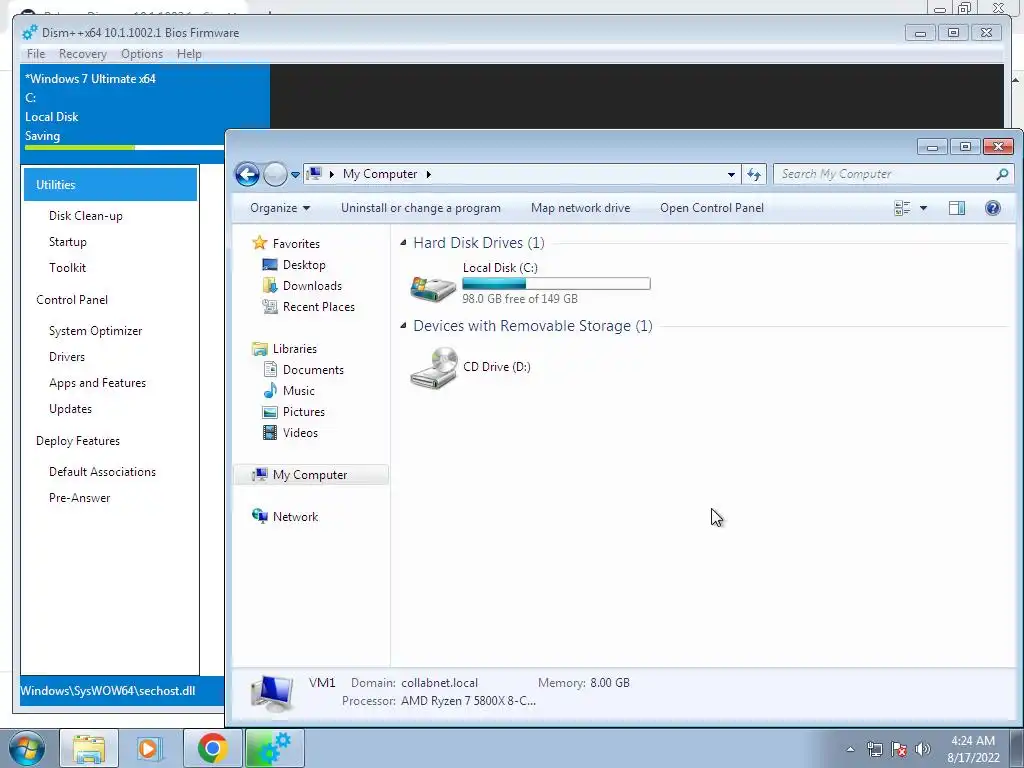Open Disk Clean-up in Dism++
This screenshot has height=768, width=1024.
86,216
